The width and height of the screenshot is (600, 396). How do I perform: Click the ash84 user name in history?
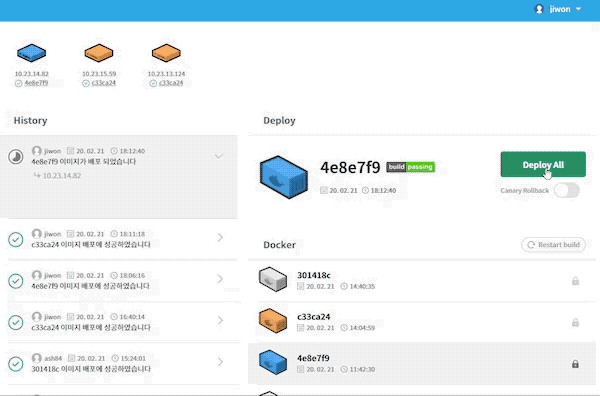[x=53, y=359]
